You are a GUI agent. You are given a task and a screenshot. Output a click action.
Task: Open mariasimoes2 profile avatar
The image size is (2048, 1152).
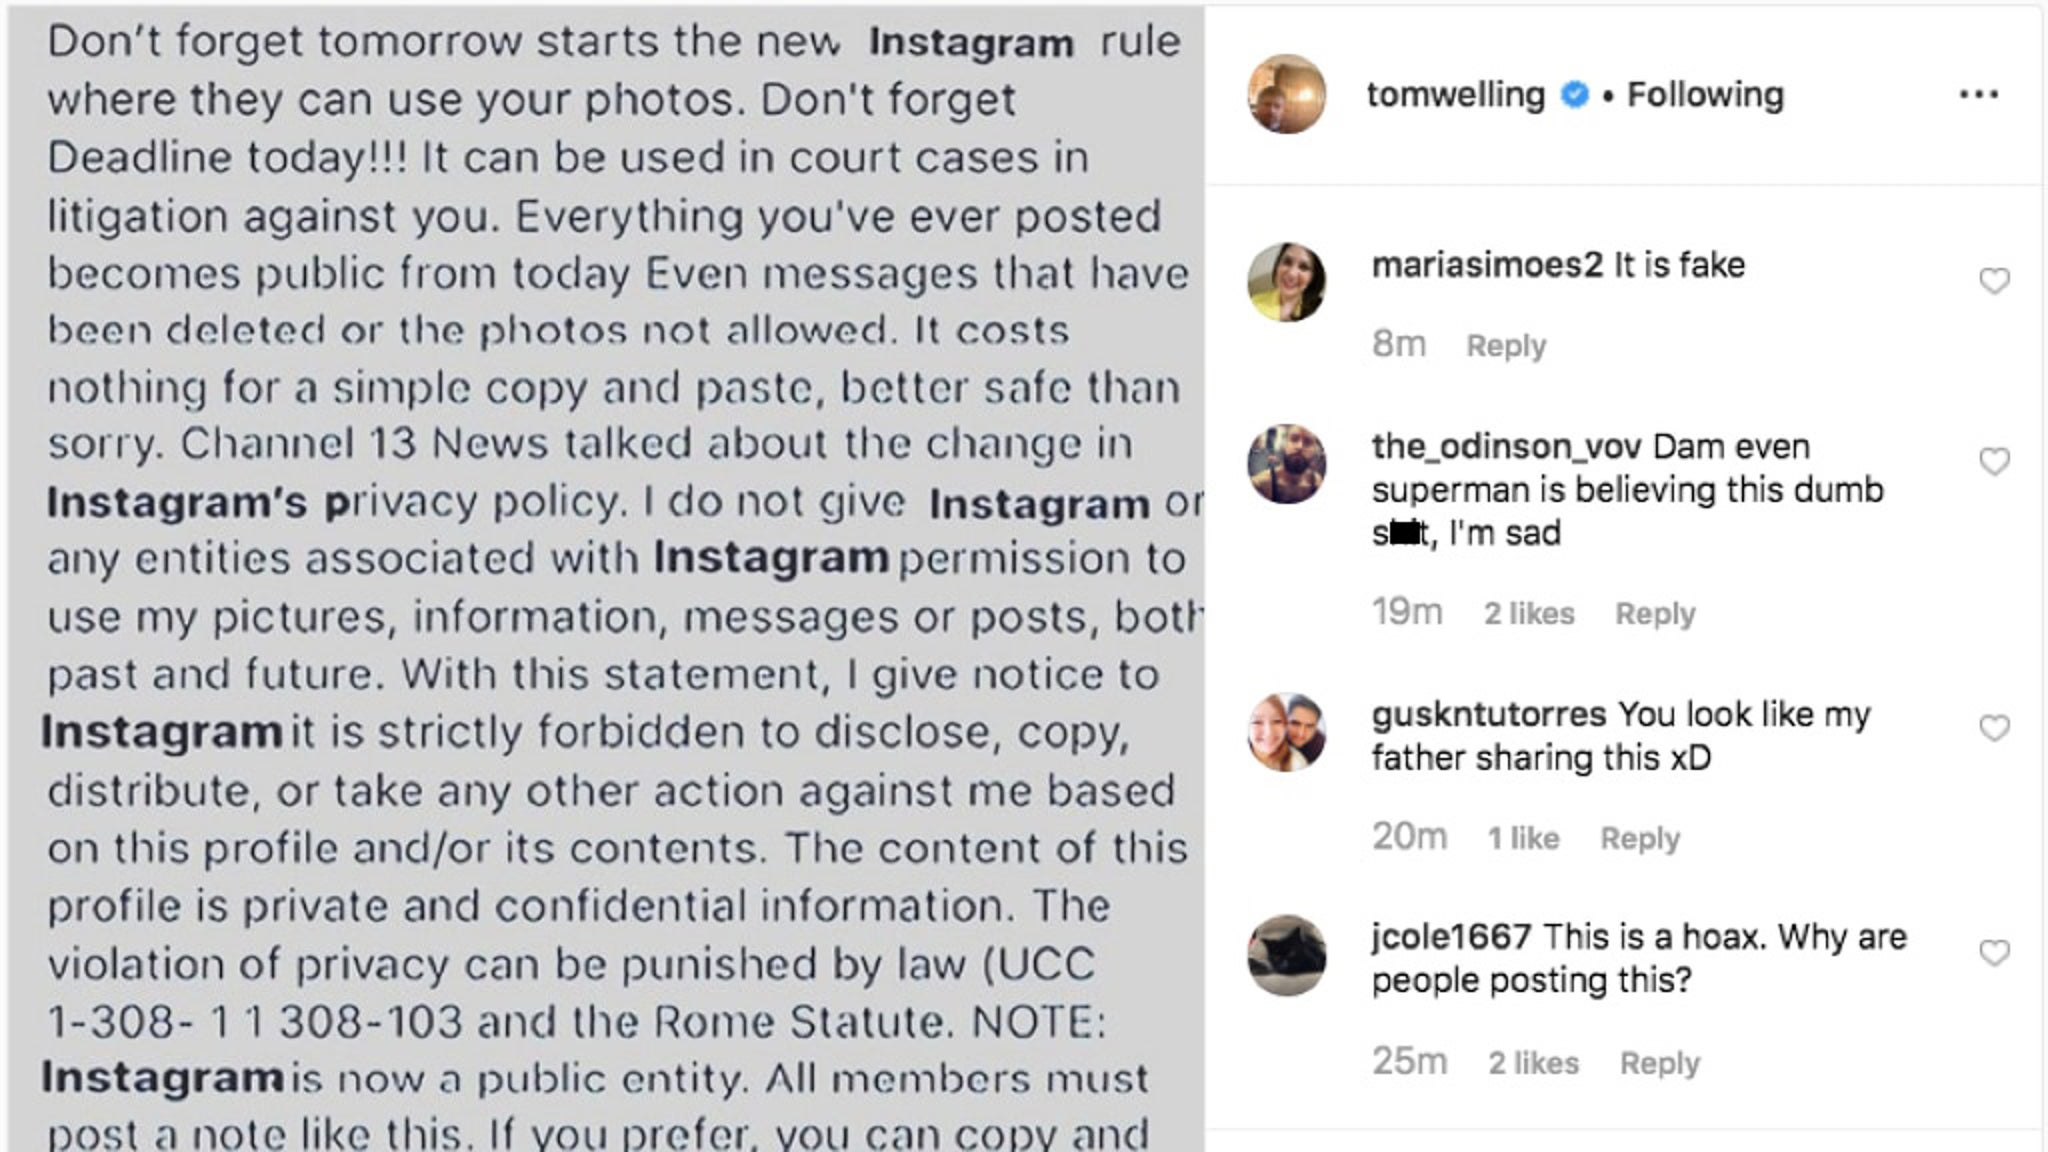click(1287, 282)
